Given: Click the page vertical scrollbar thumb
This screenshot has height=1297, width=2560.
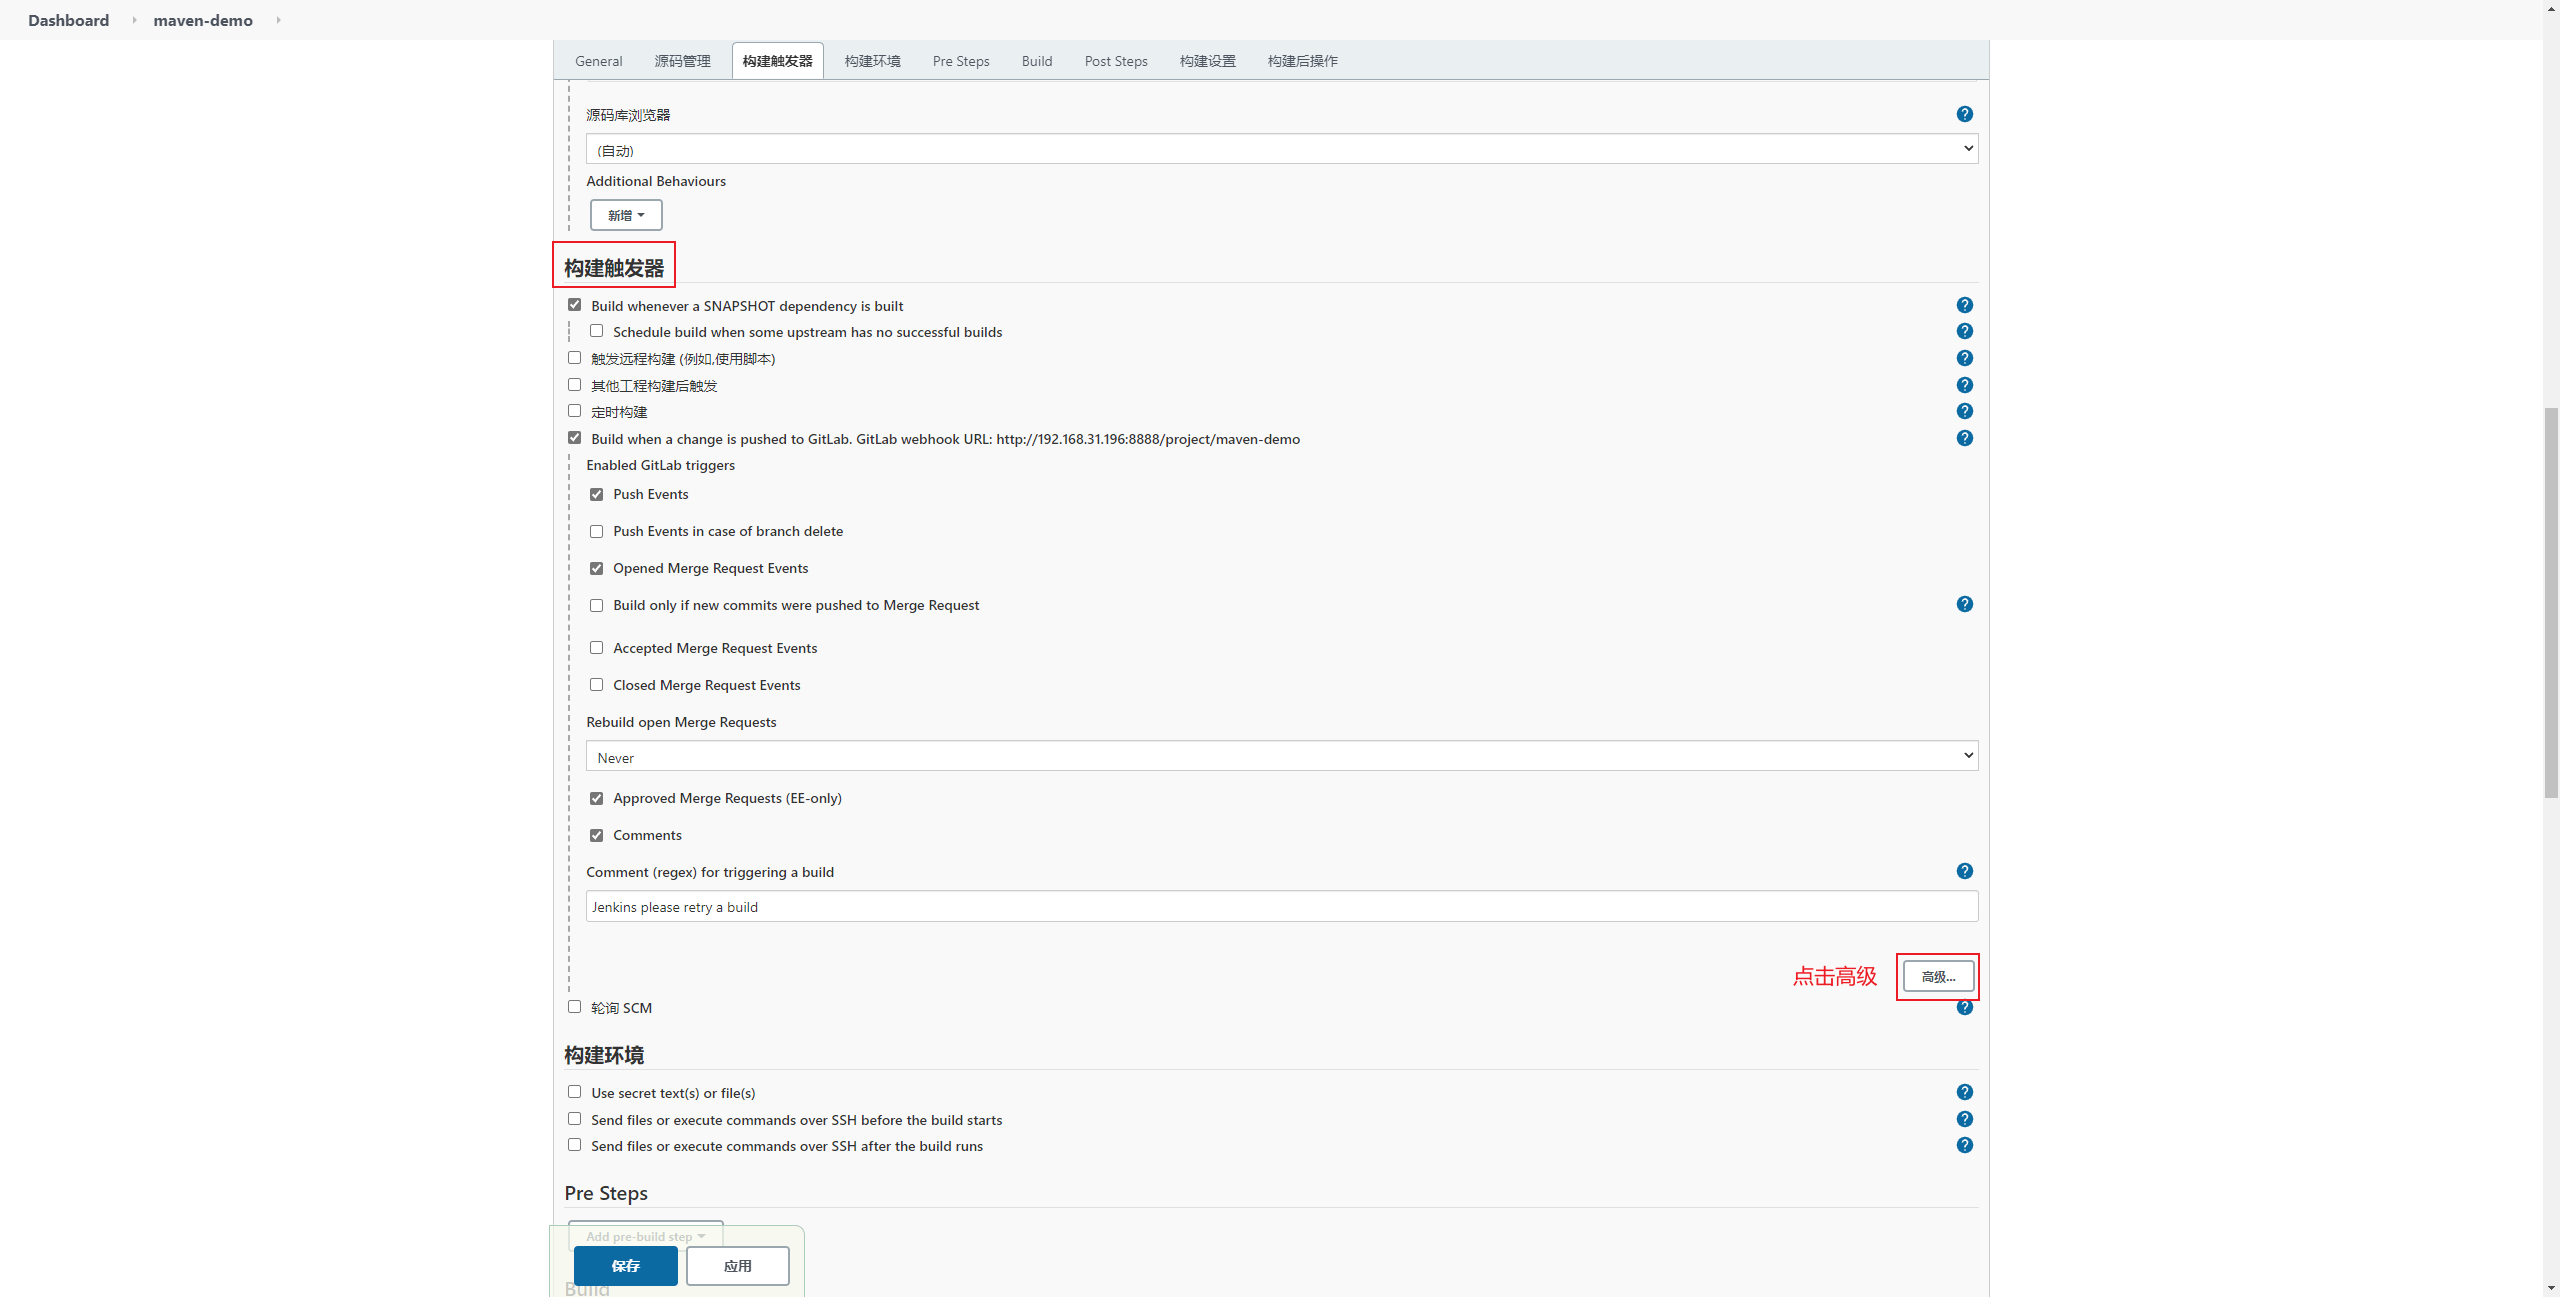Looking at the screenshot, I should pyautogui.click(x=2551, y=602).
